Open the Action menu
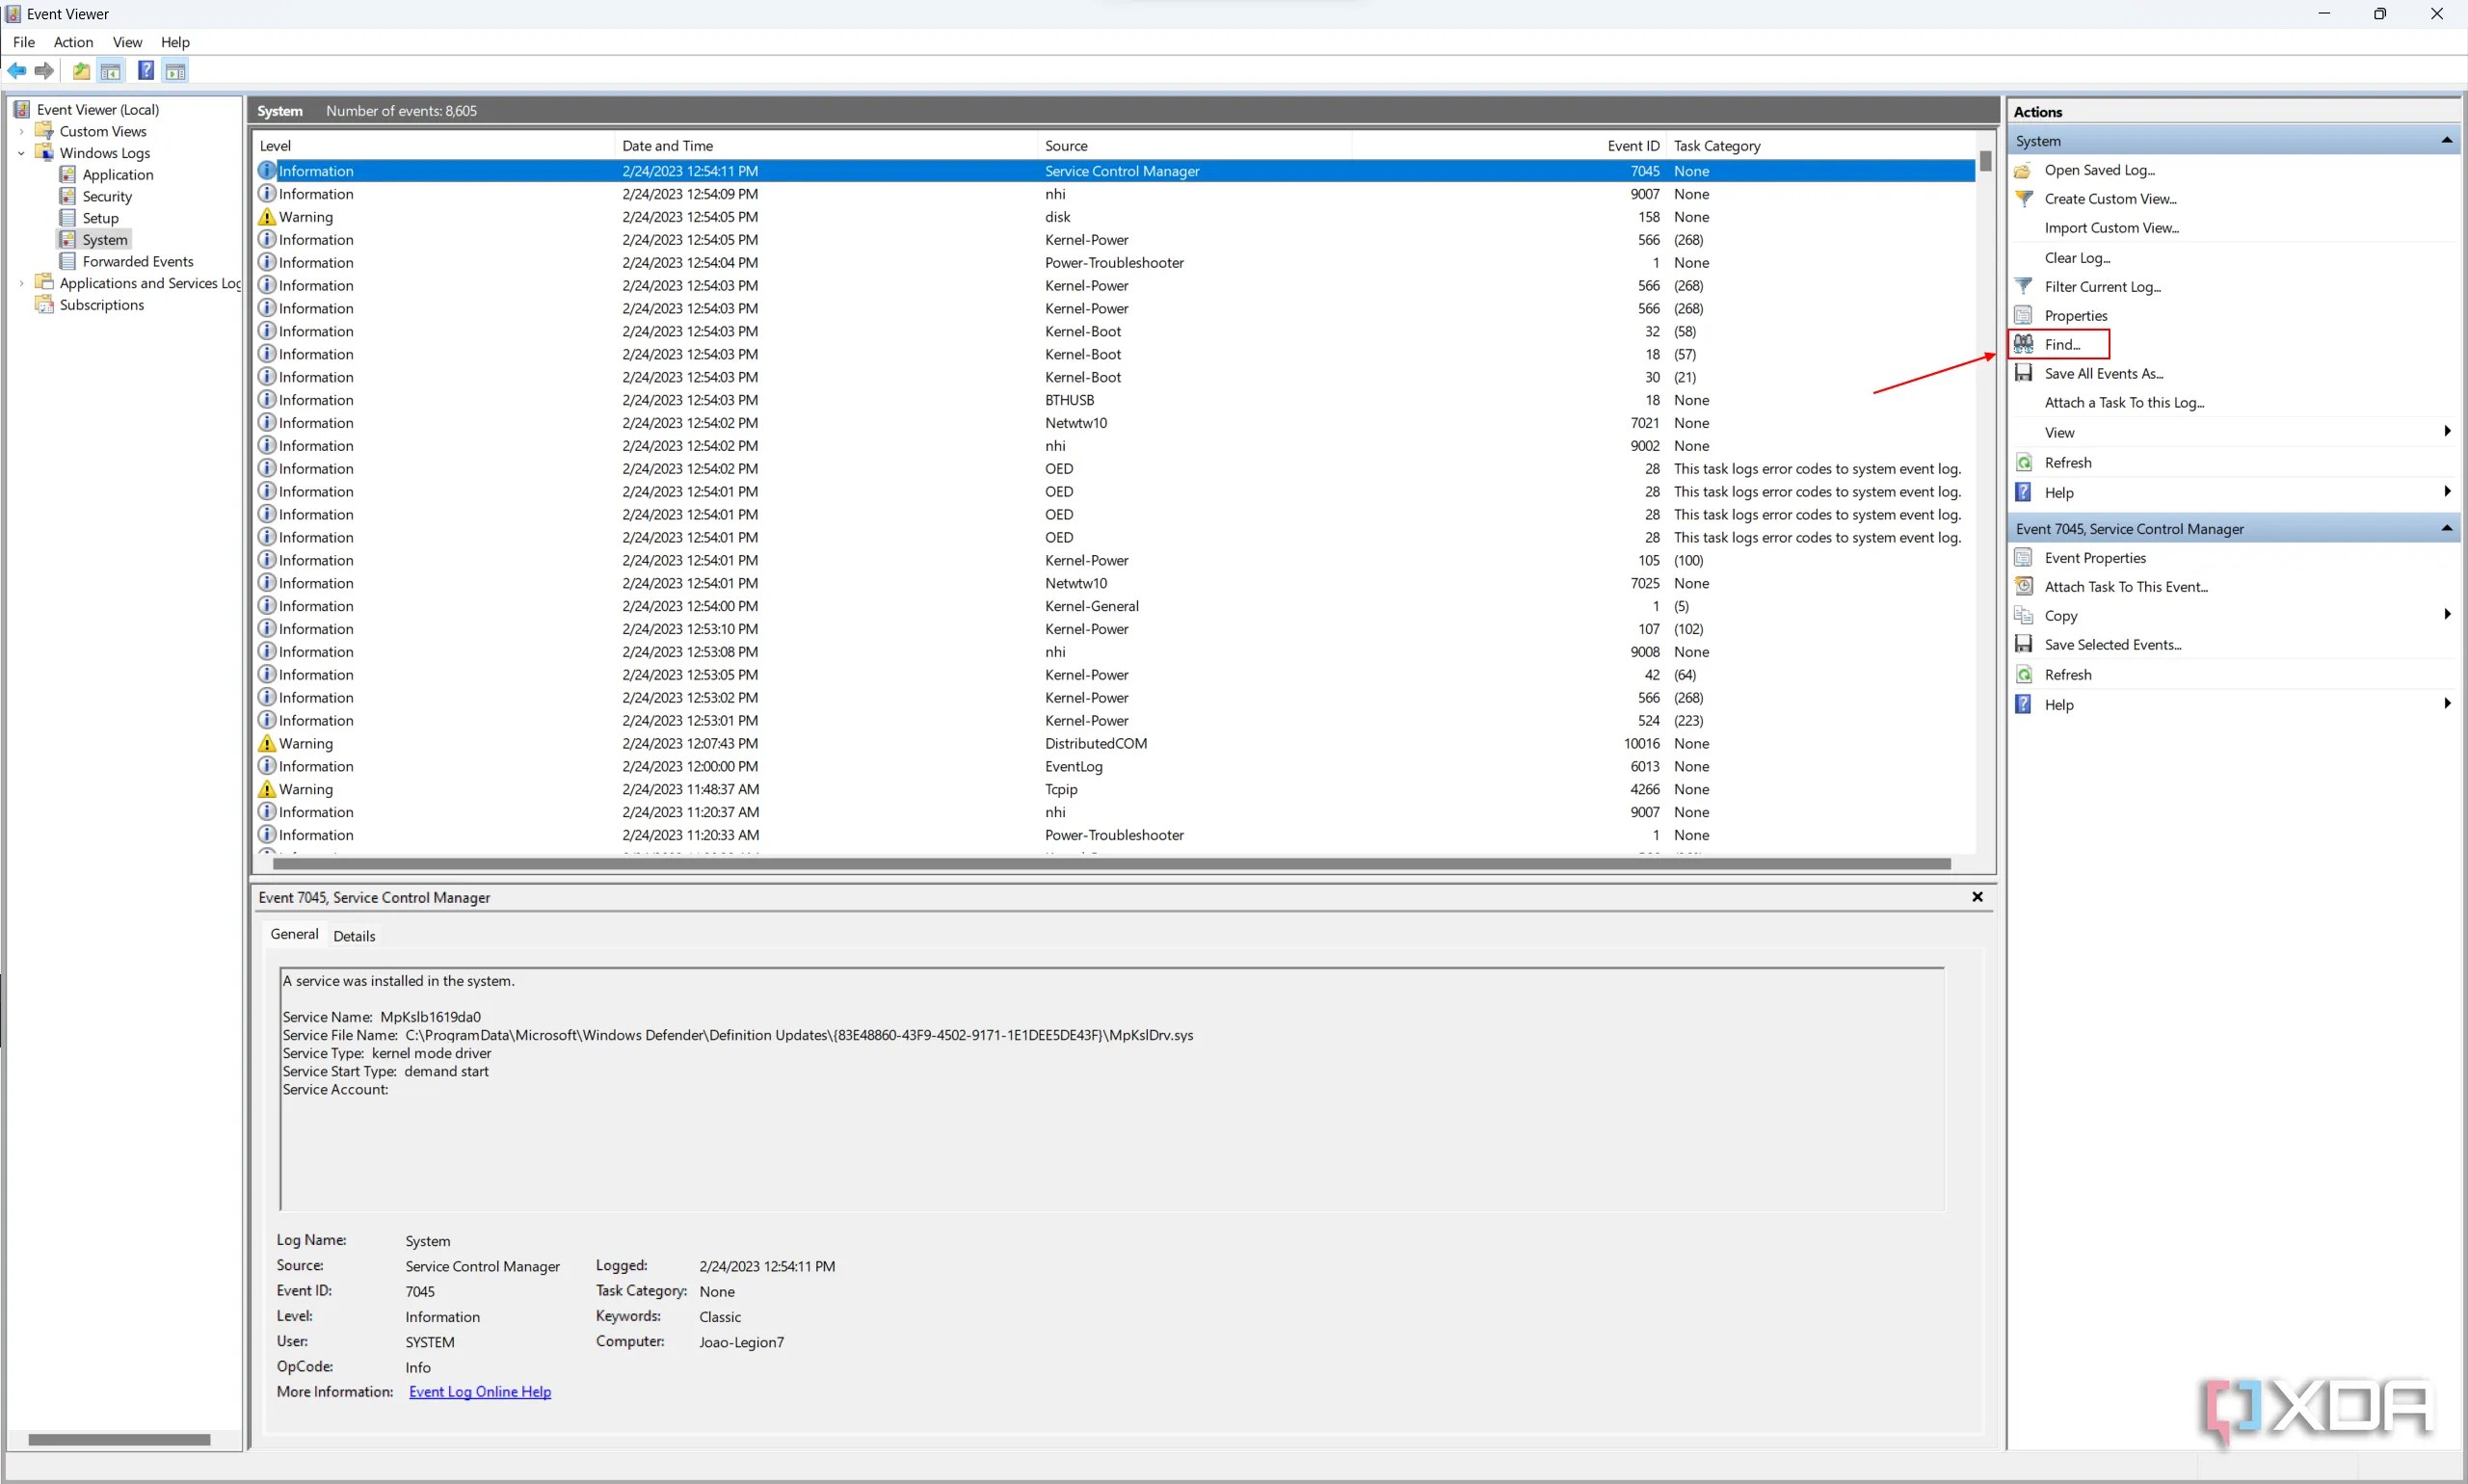Viewport: 2468px width, 1484px height. tap(71, 41)
